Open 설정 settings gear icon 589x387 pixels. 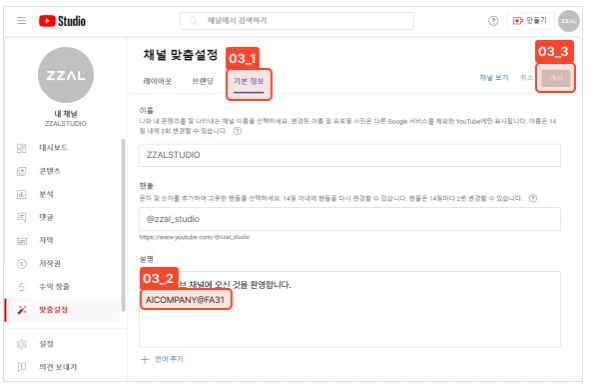(22, 344)
